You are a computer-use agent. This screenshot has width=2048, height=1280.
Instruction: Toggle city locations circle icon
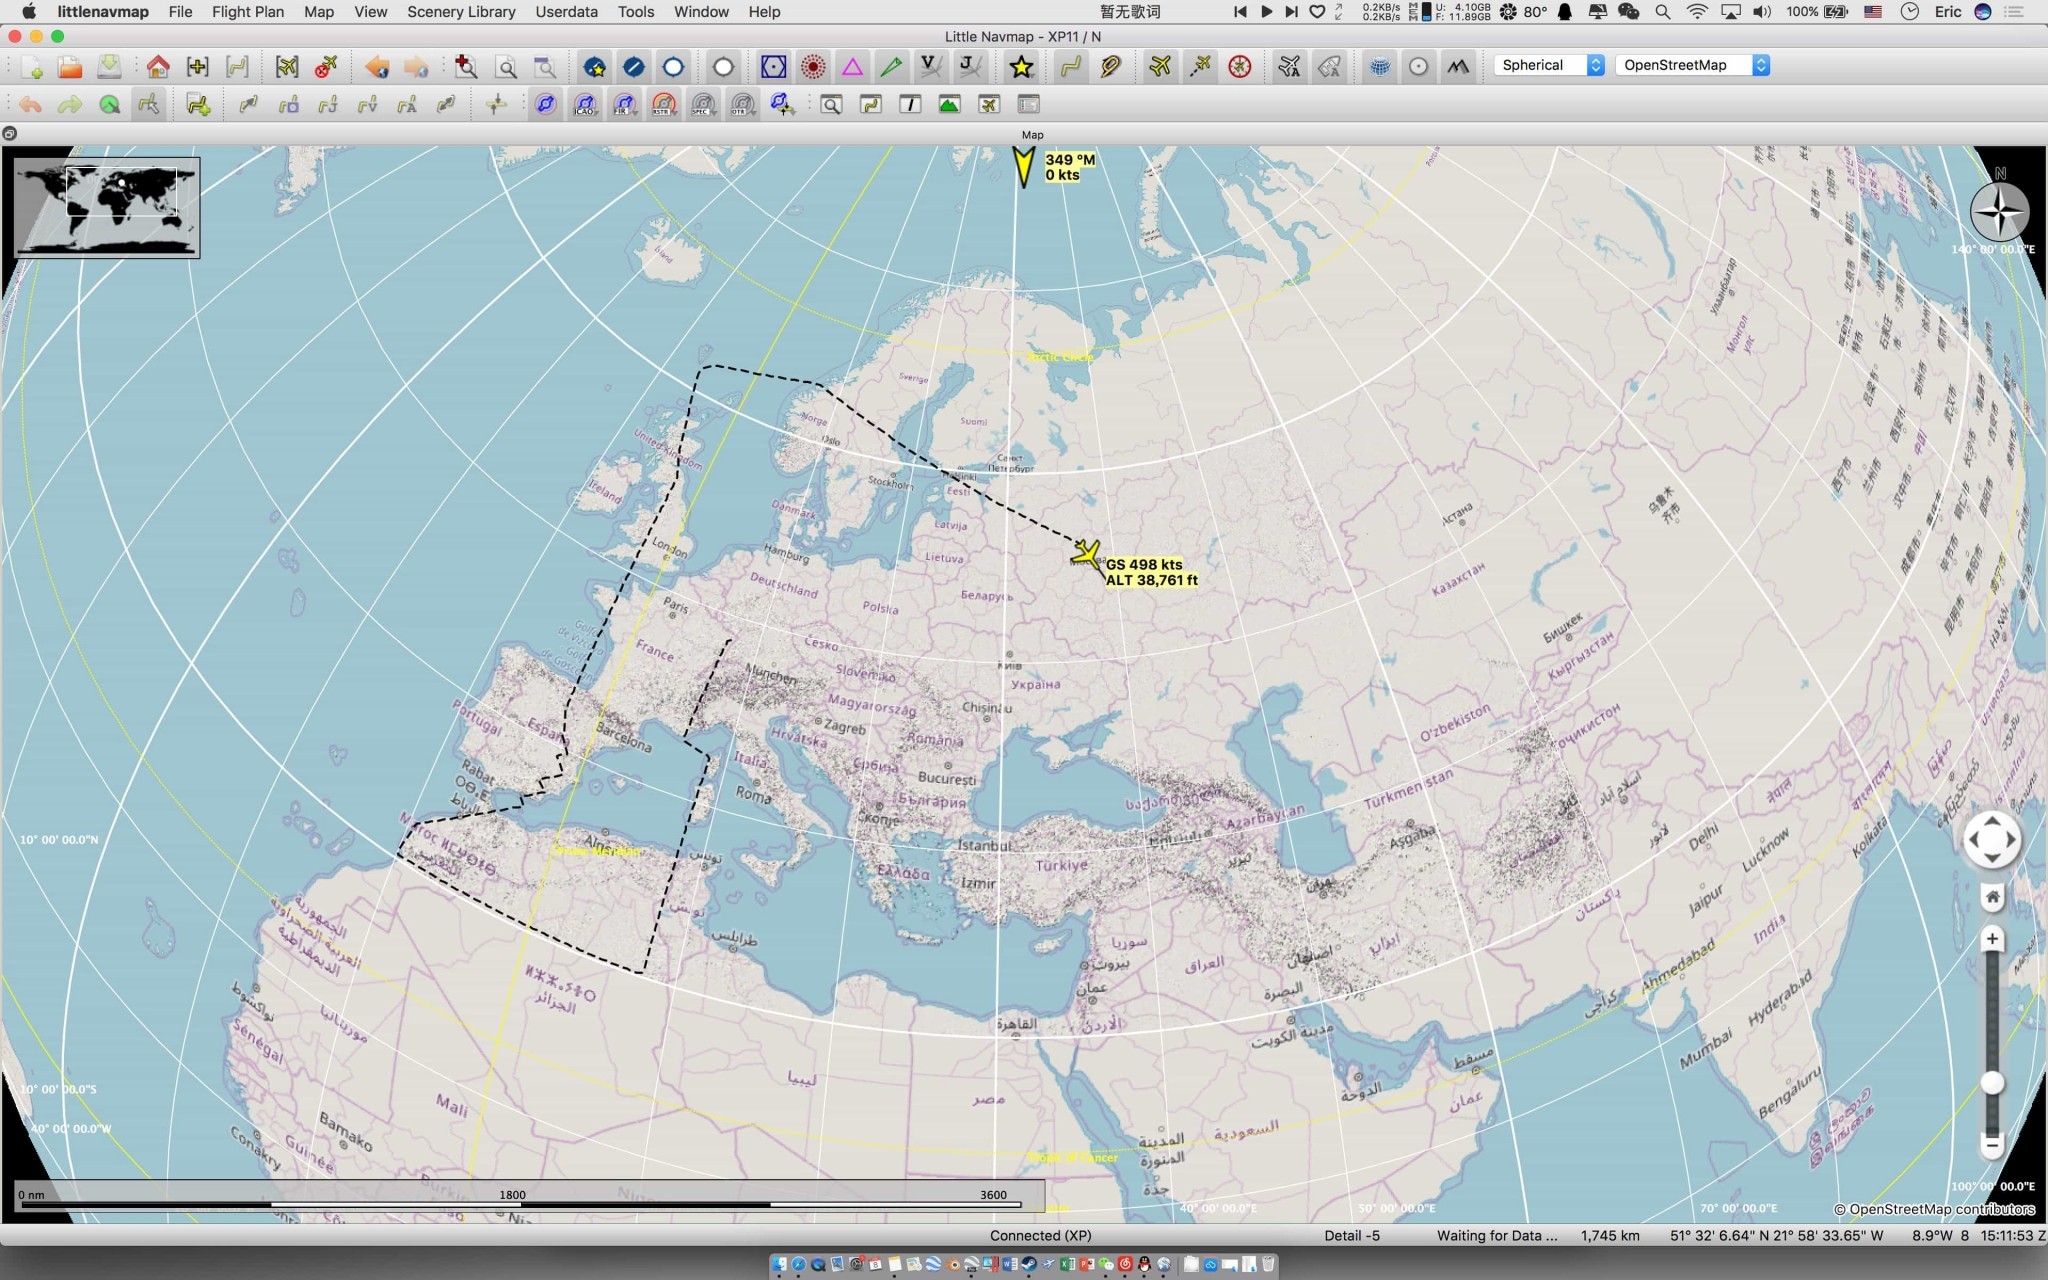coord(1418,67)
